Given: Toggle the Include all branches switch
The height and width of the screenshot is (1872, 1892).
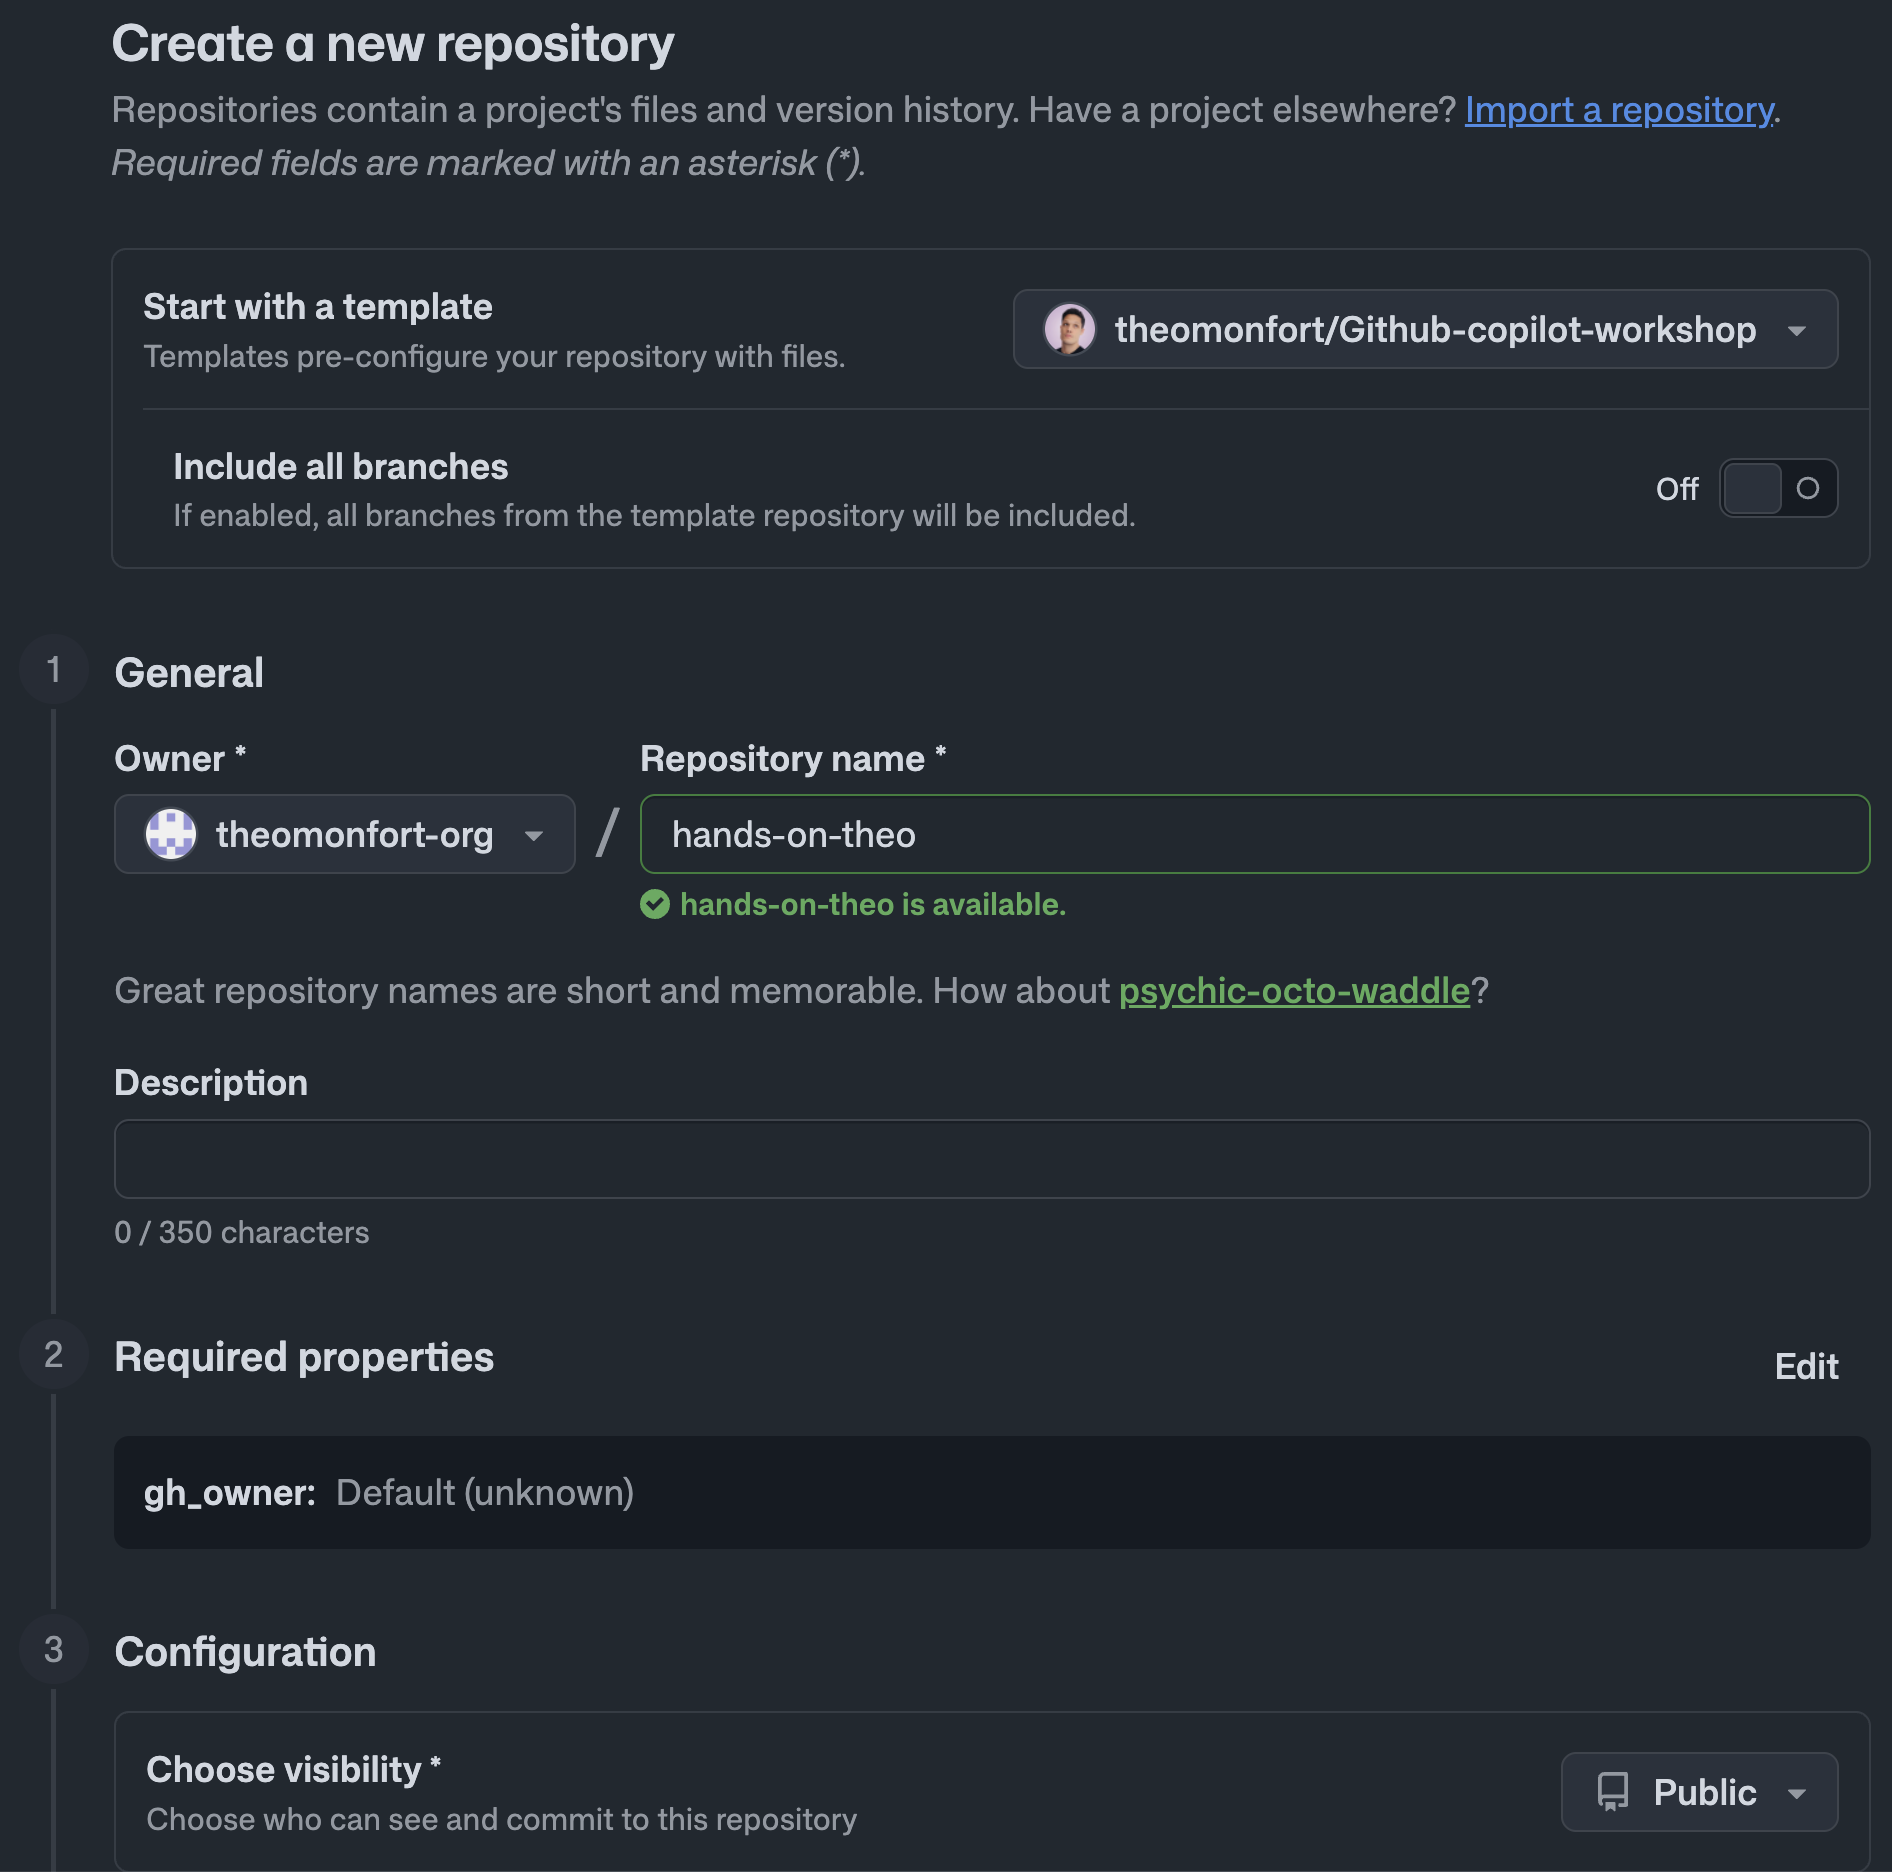Looking at the screenshot, I should pos(1778,488).
